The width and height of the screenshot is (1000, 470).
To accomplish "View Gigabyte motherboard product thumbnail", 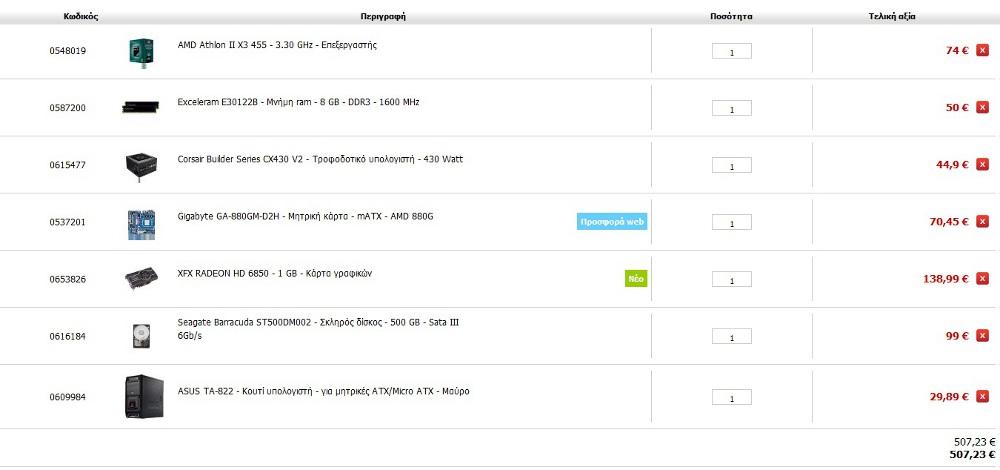I will coord(141,224).
